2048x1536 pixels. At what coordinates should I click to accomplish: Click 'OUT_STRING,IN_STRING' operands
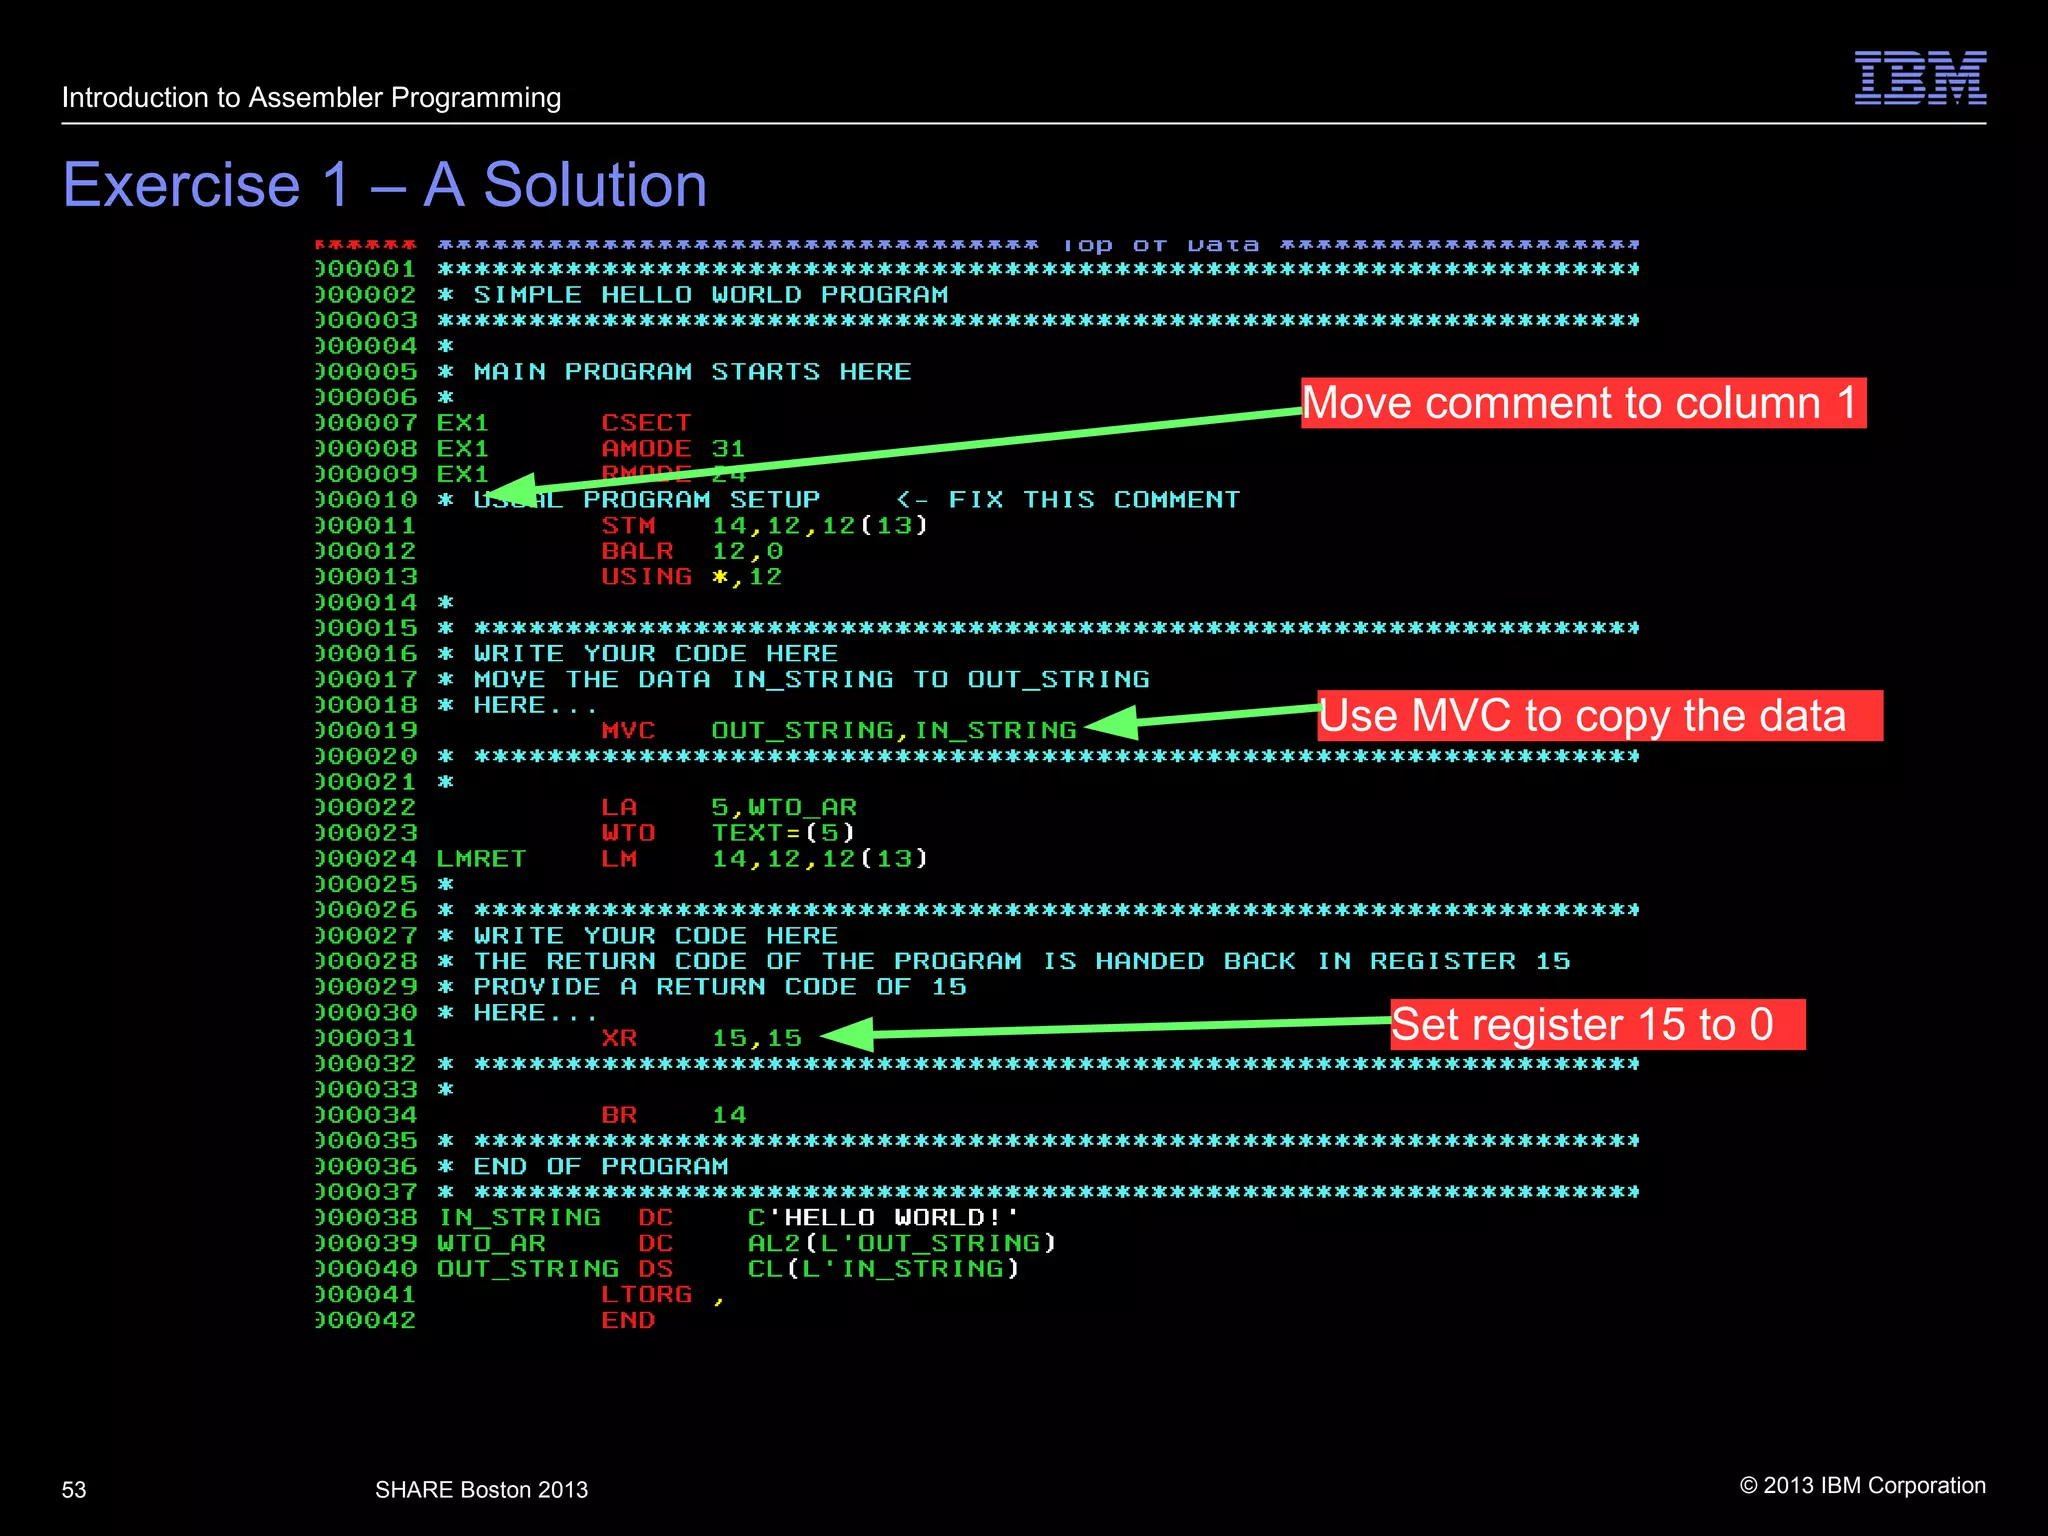coord(894,731)
